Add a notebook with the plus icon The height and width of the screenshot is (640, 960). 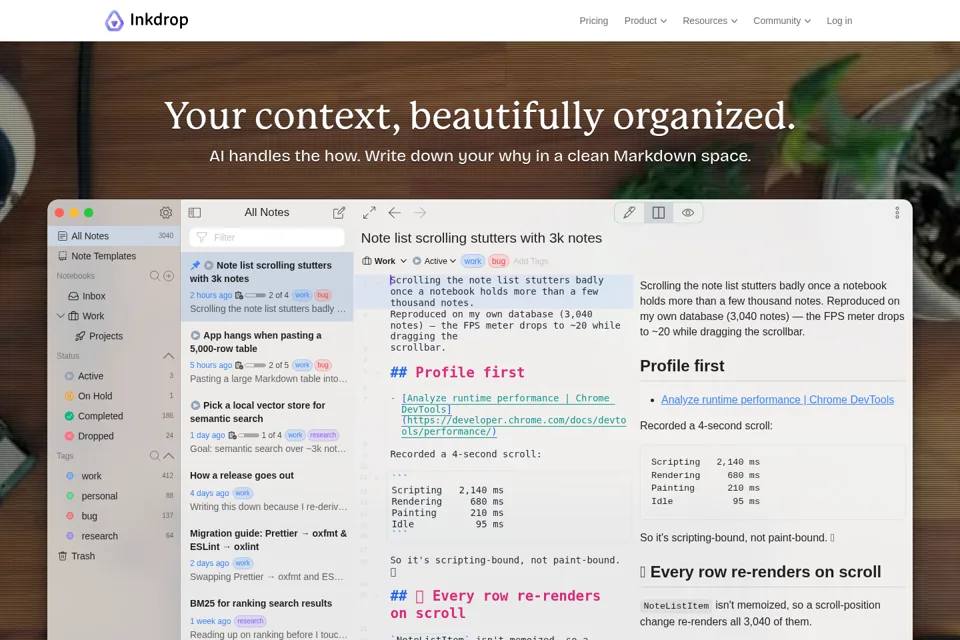click(169, 276)
